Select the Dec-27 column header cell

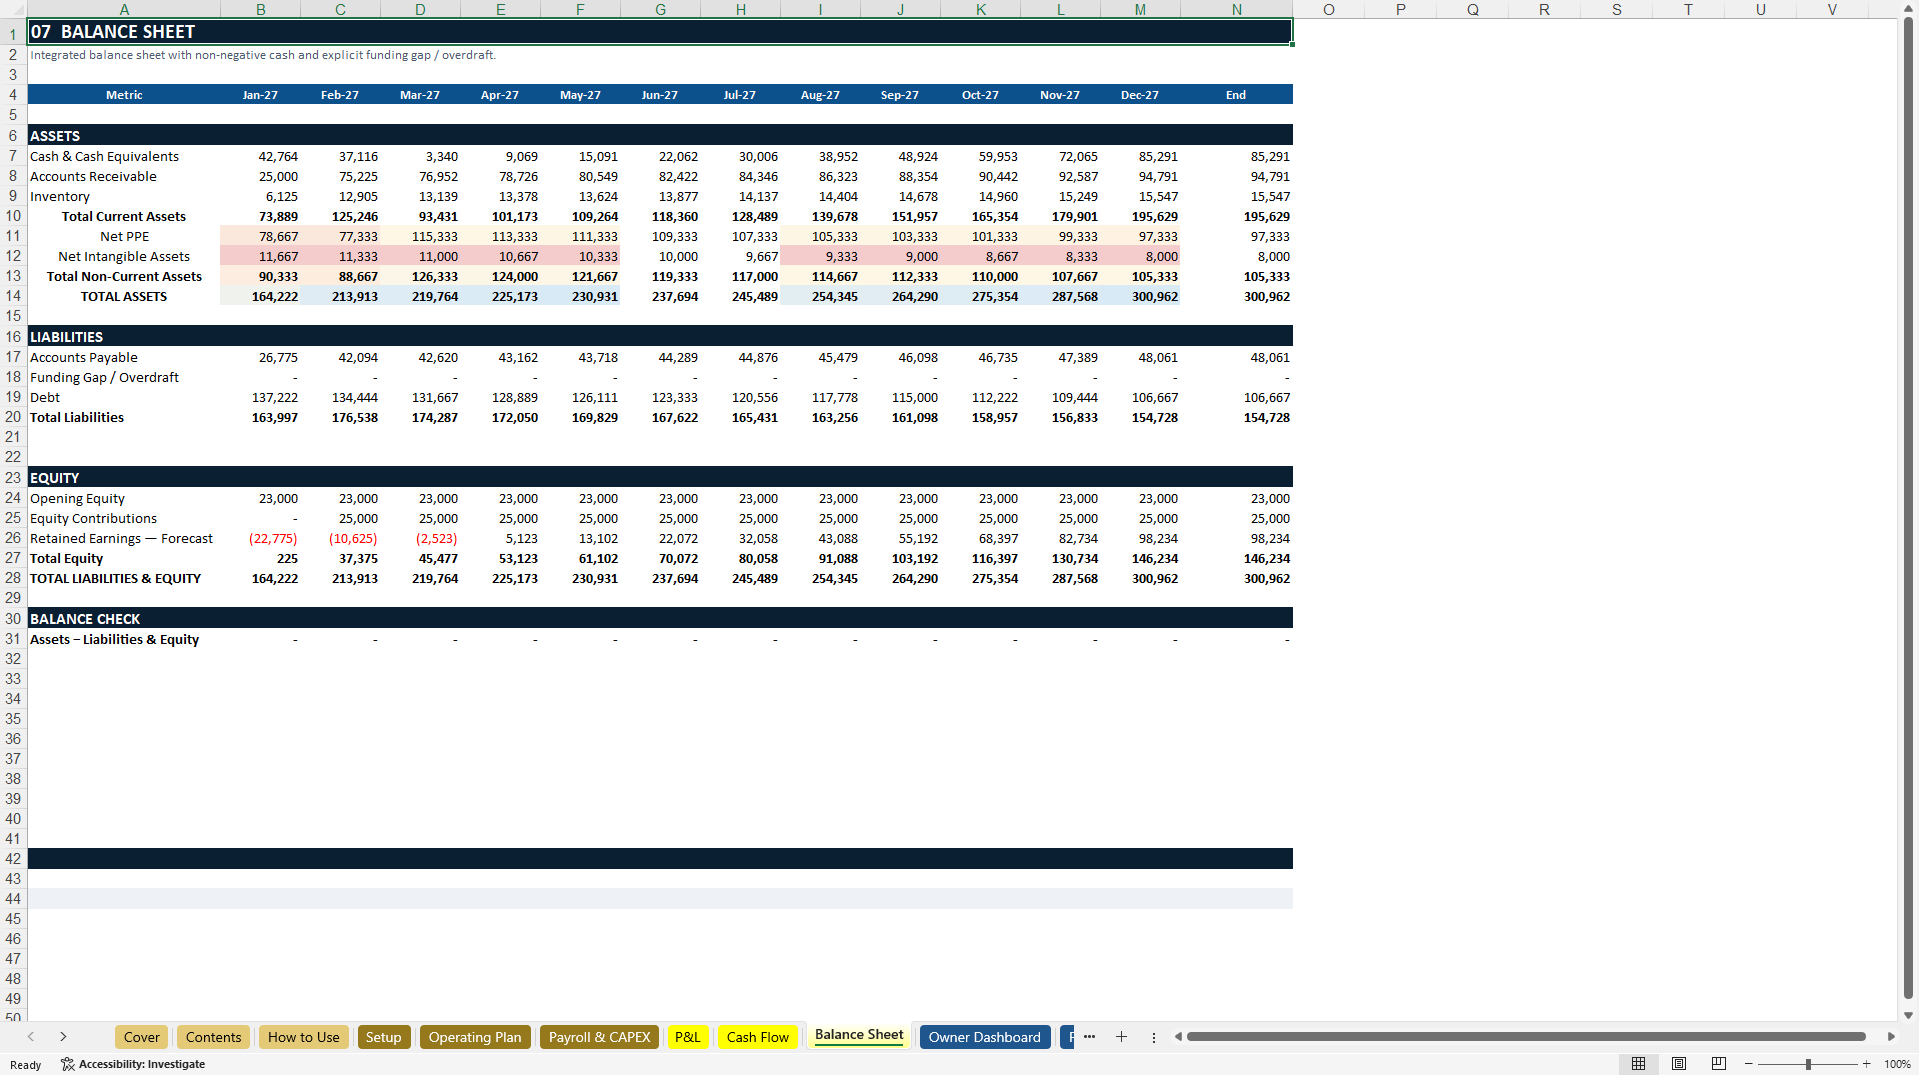coord(1140,95)
